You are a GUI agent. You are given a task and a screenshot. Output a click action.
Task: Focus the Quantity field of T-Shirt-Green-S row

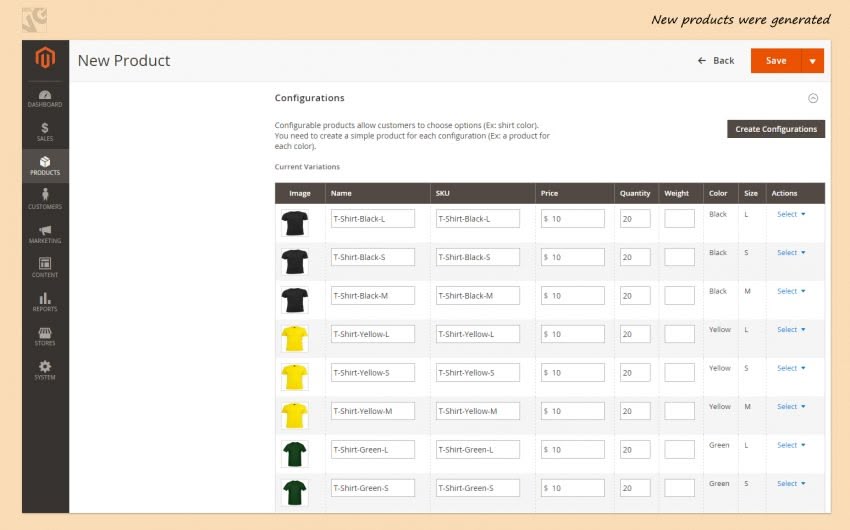635,488
